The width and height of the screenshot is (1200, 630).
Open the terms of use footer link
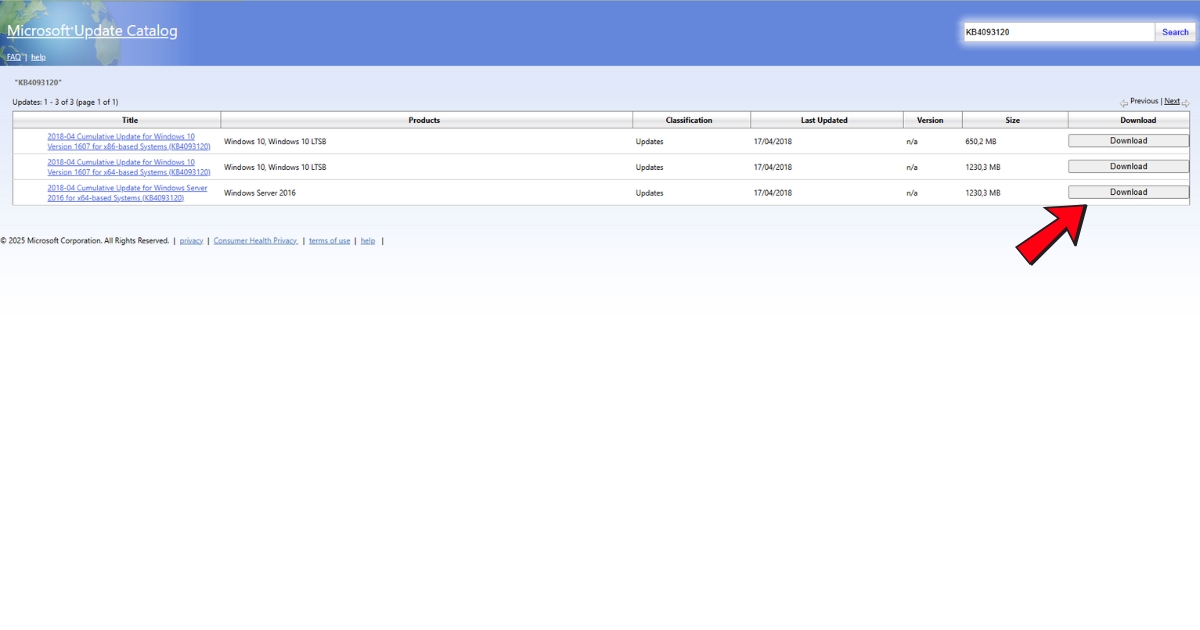click(329, 241)
